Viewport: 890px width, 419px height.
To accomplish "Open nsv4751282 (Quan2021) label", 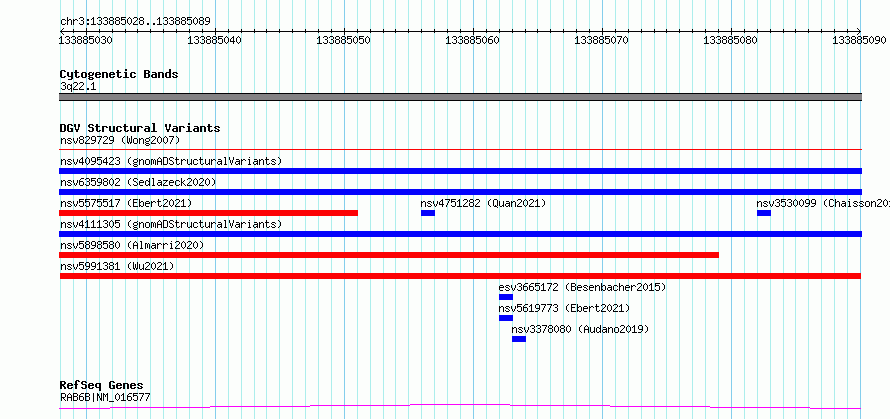I will pyautogui.click(x=483, y=203).
